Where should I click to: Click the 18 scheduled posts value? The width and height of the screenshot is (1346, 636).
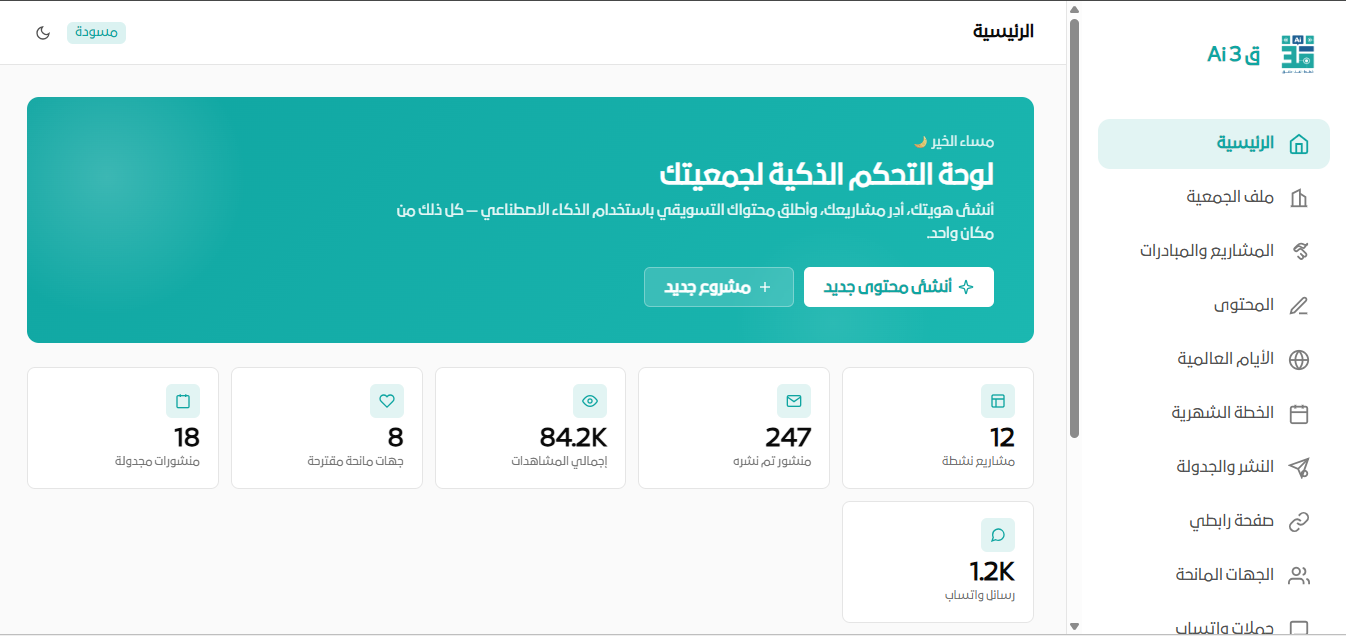pos(187,438)
